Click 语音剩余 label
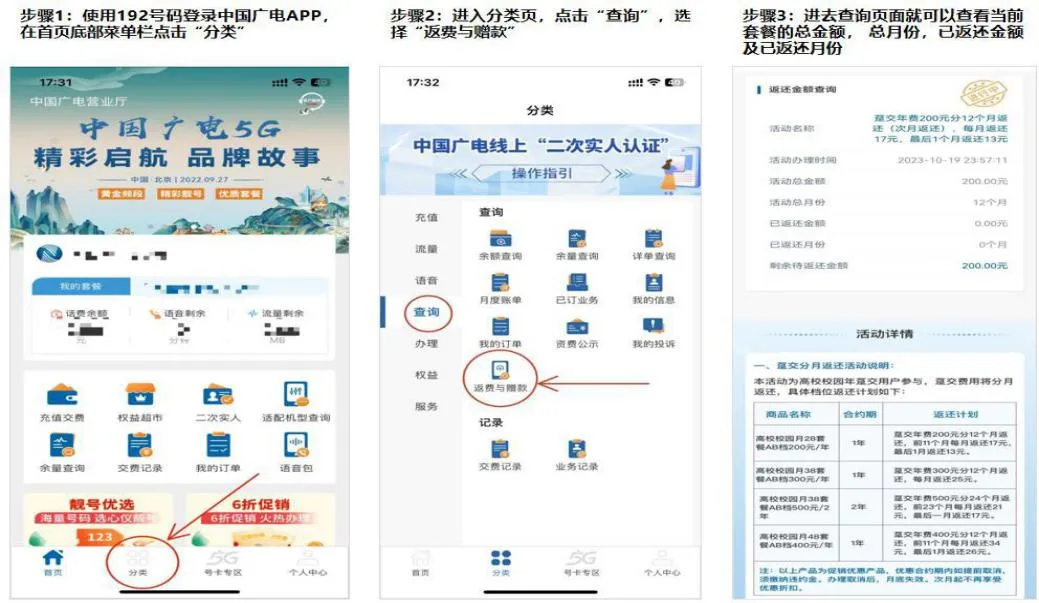Screen dimensions: 1039x603 184,313
